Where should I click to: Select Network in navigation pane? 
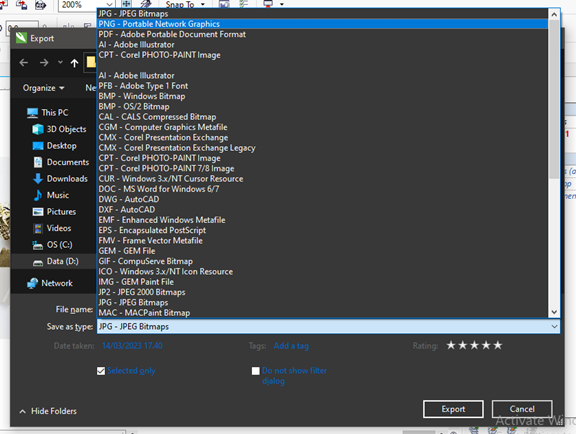(50, 283)
